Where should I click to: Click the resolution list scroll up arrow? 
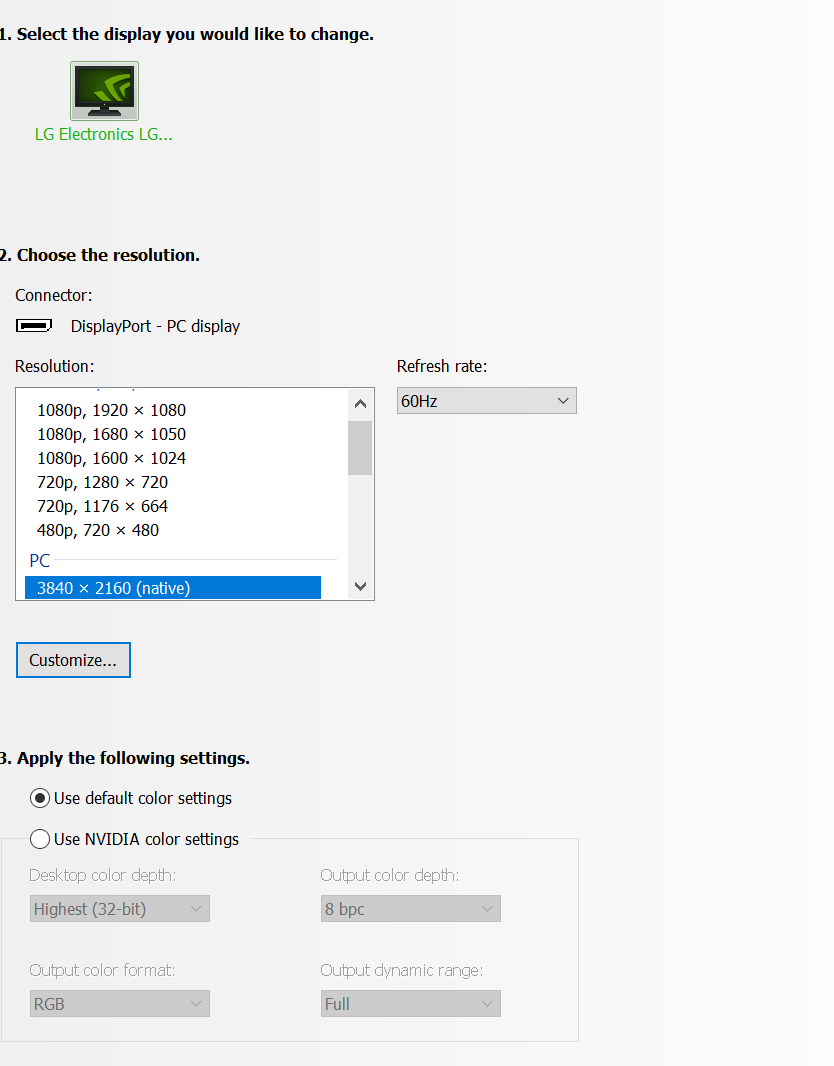360,404
